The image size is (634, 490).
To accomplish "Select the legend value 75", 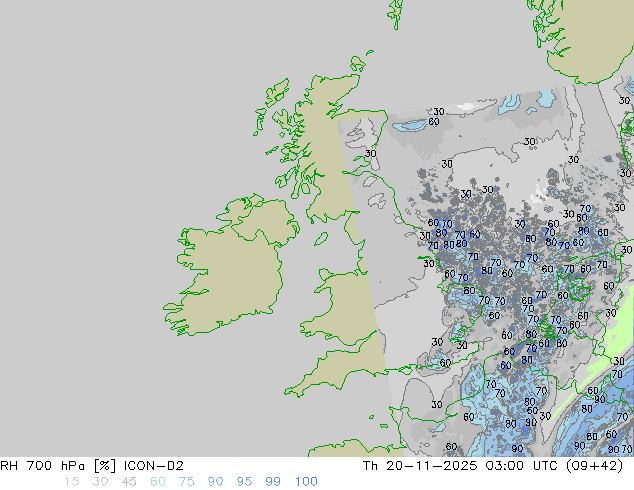I will 186,482.
